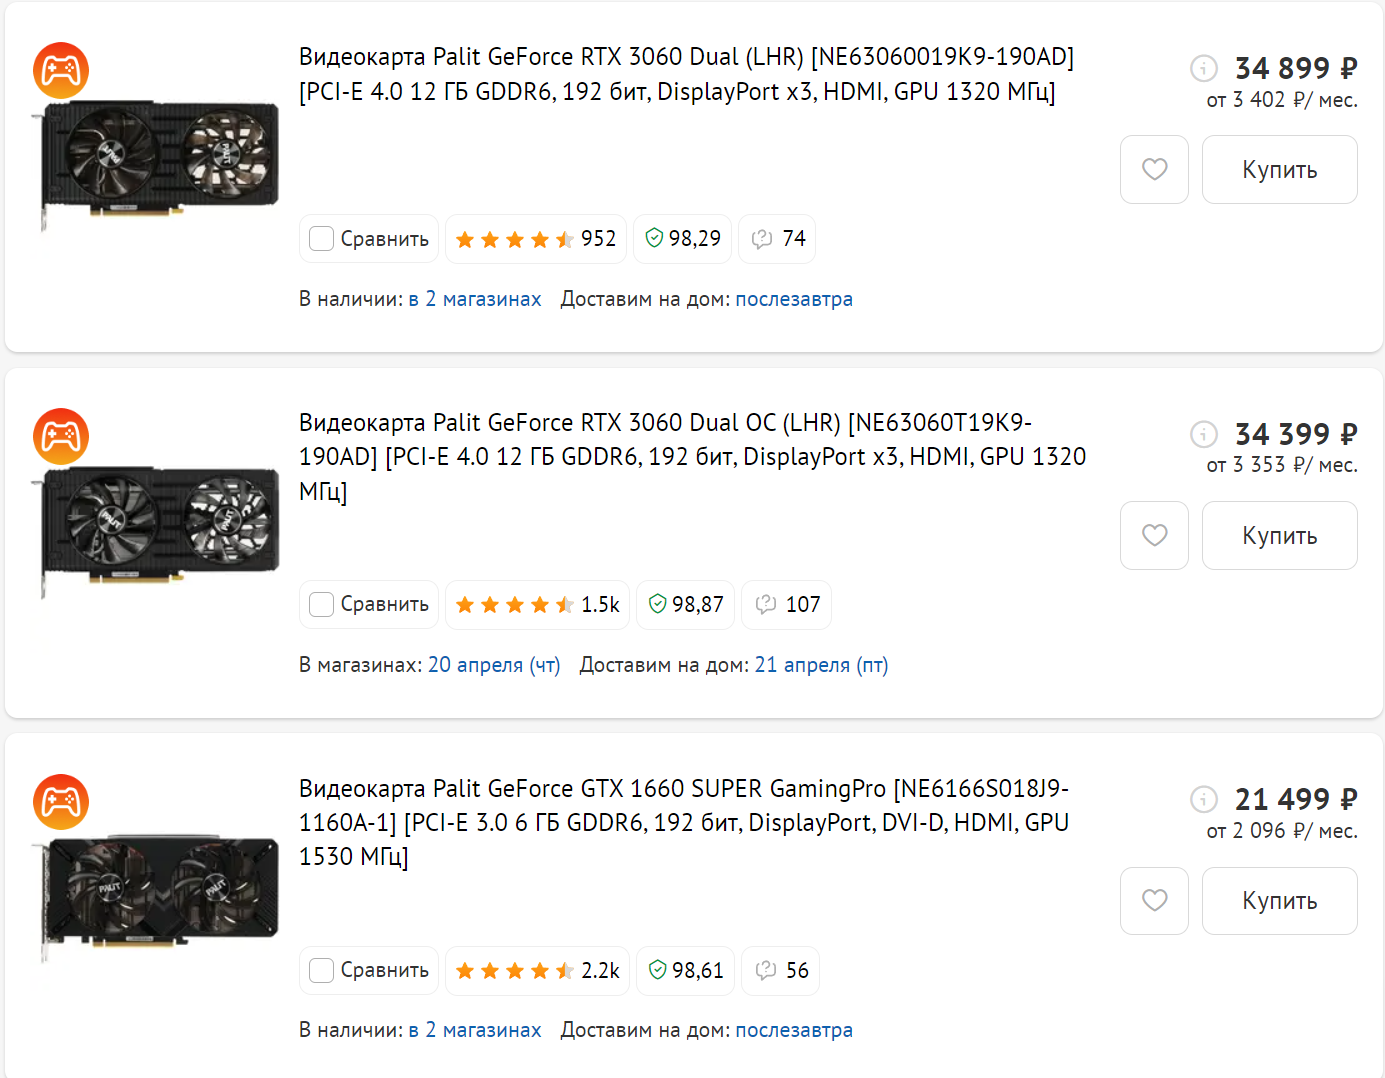Click gaming badge on GTX 1660 SUPER
This screenshot has height=1078, width=1385.
(61, 801)
